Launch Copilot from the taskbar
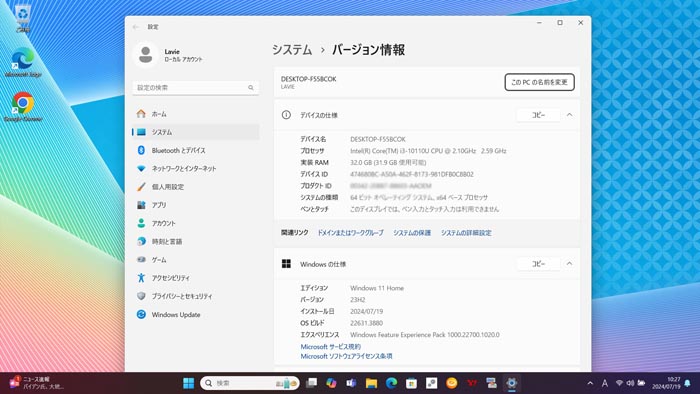 click(x=331, y=383)
